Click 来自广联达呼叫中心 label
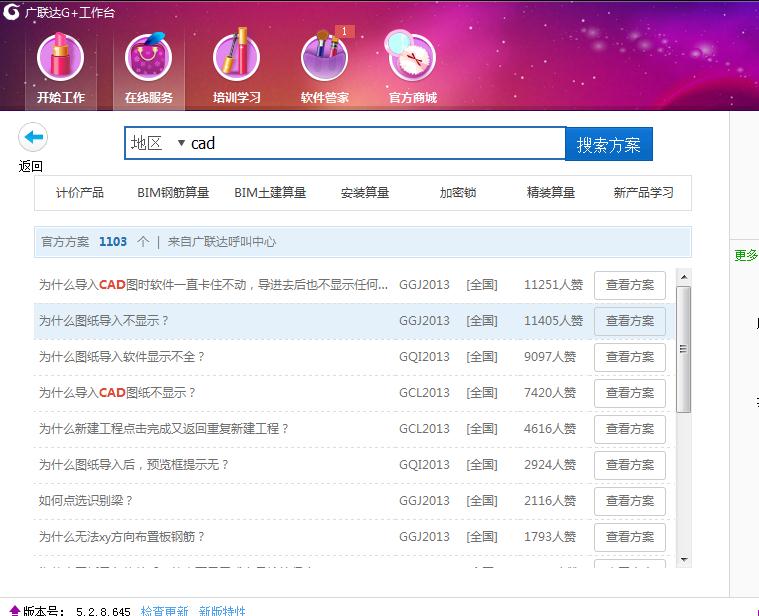The width and height of the screenshot is (759, 616). pos(222,241)
